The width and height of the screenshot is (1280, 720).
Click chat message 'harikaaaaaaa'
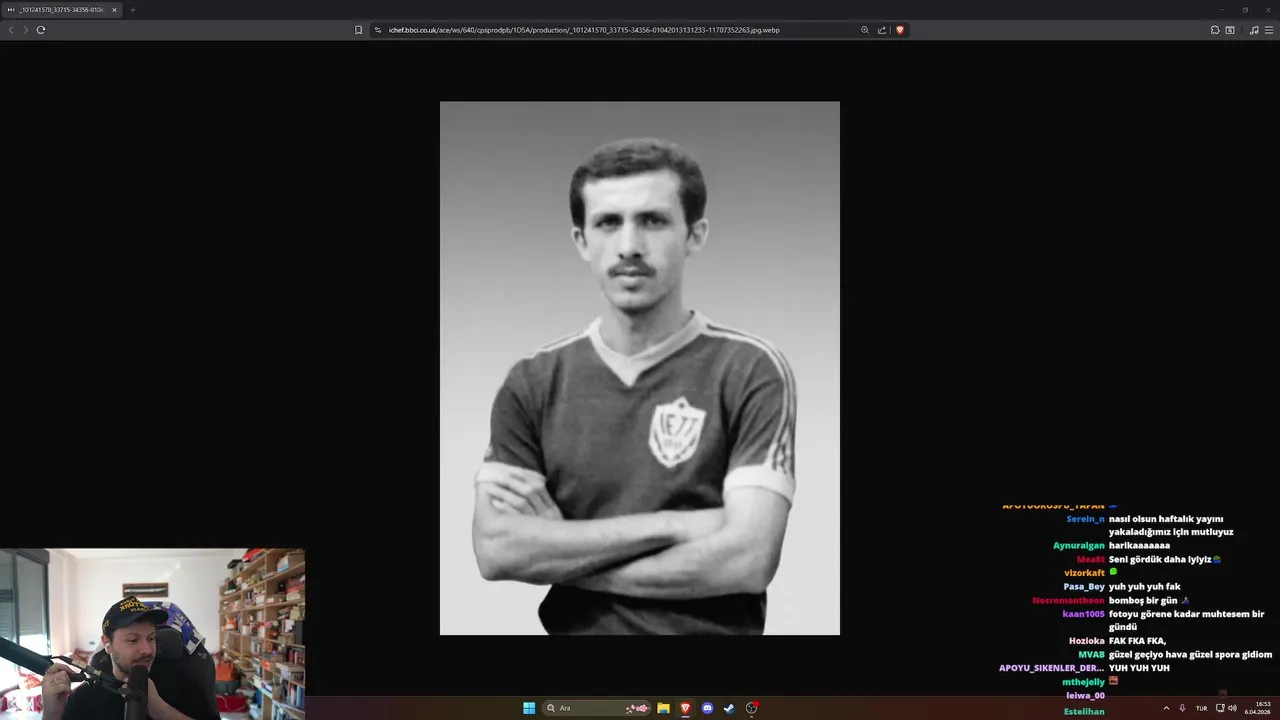pyautogui.click(x=1139, y=546)
